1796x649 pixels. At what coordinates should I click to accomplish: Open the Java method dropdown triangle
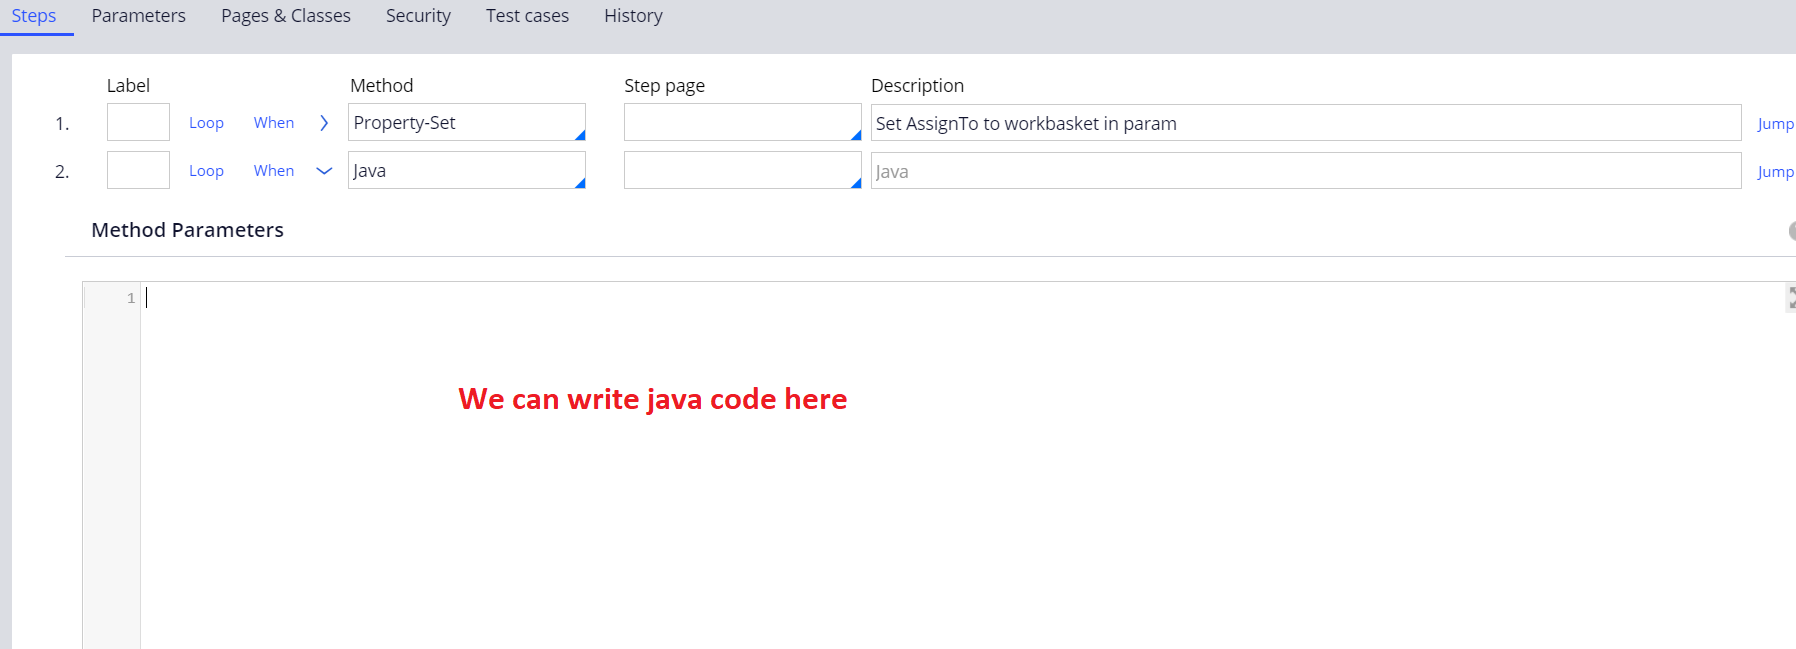(x=579, y=183)
